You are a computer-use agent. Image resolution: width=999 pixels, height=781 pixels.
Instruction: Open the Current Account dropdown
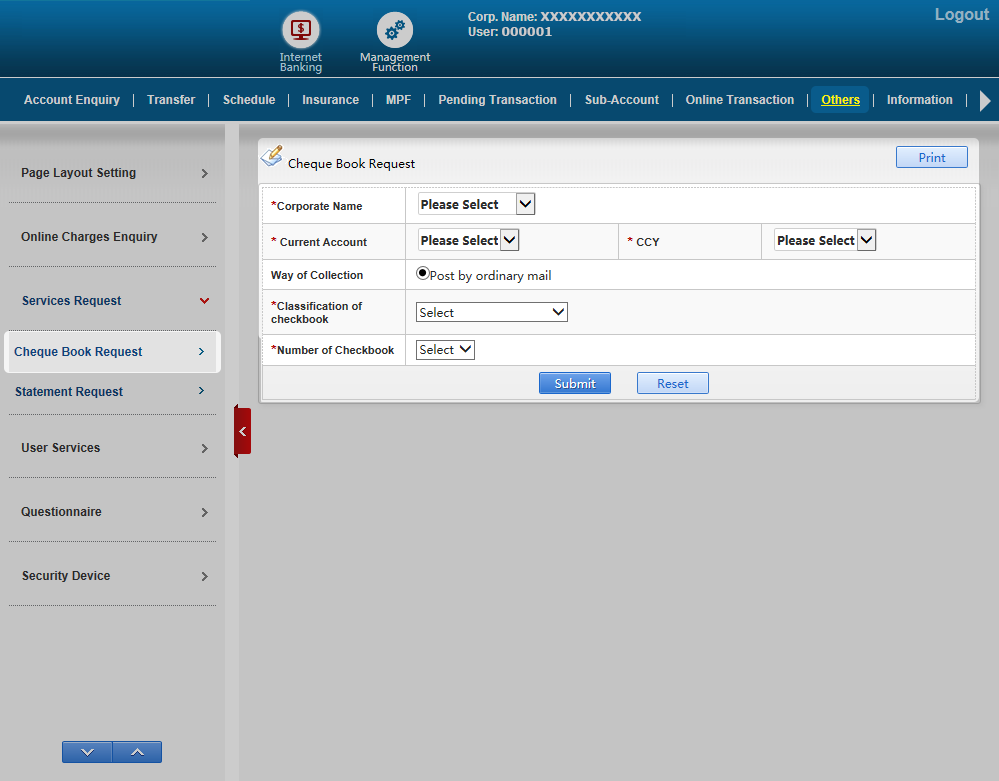coord(468,240)
